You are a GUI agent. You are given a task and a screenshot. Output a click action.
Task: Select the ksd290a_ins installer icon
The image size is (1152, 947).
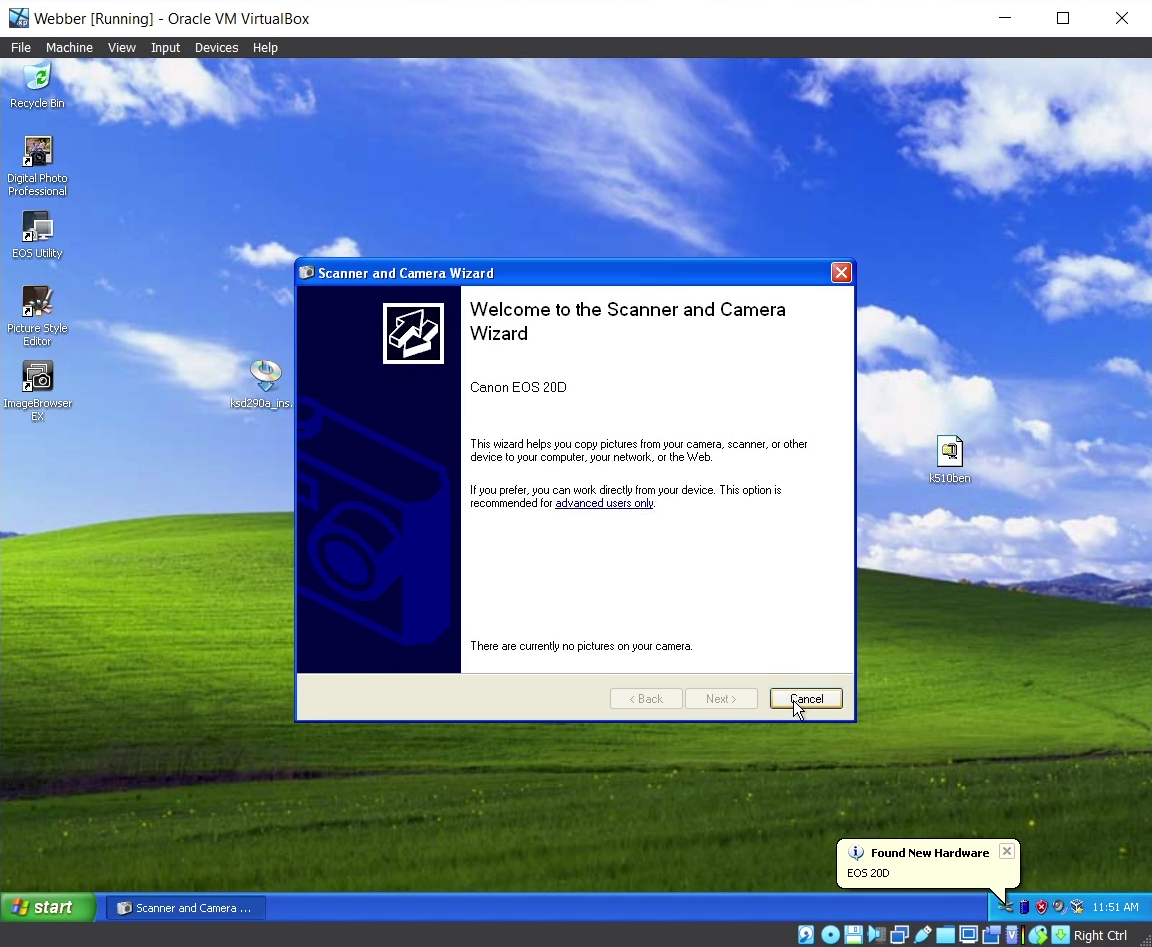click(265, 377)
